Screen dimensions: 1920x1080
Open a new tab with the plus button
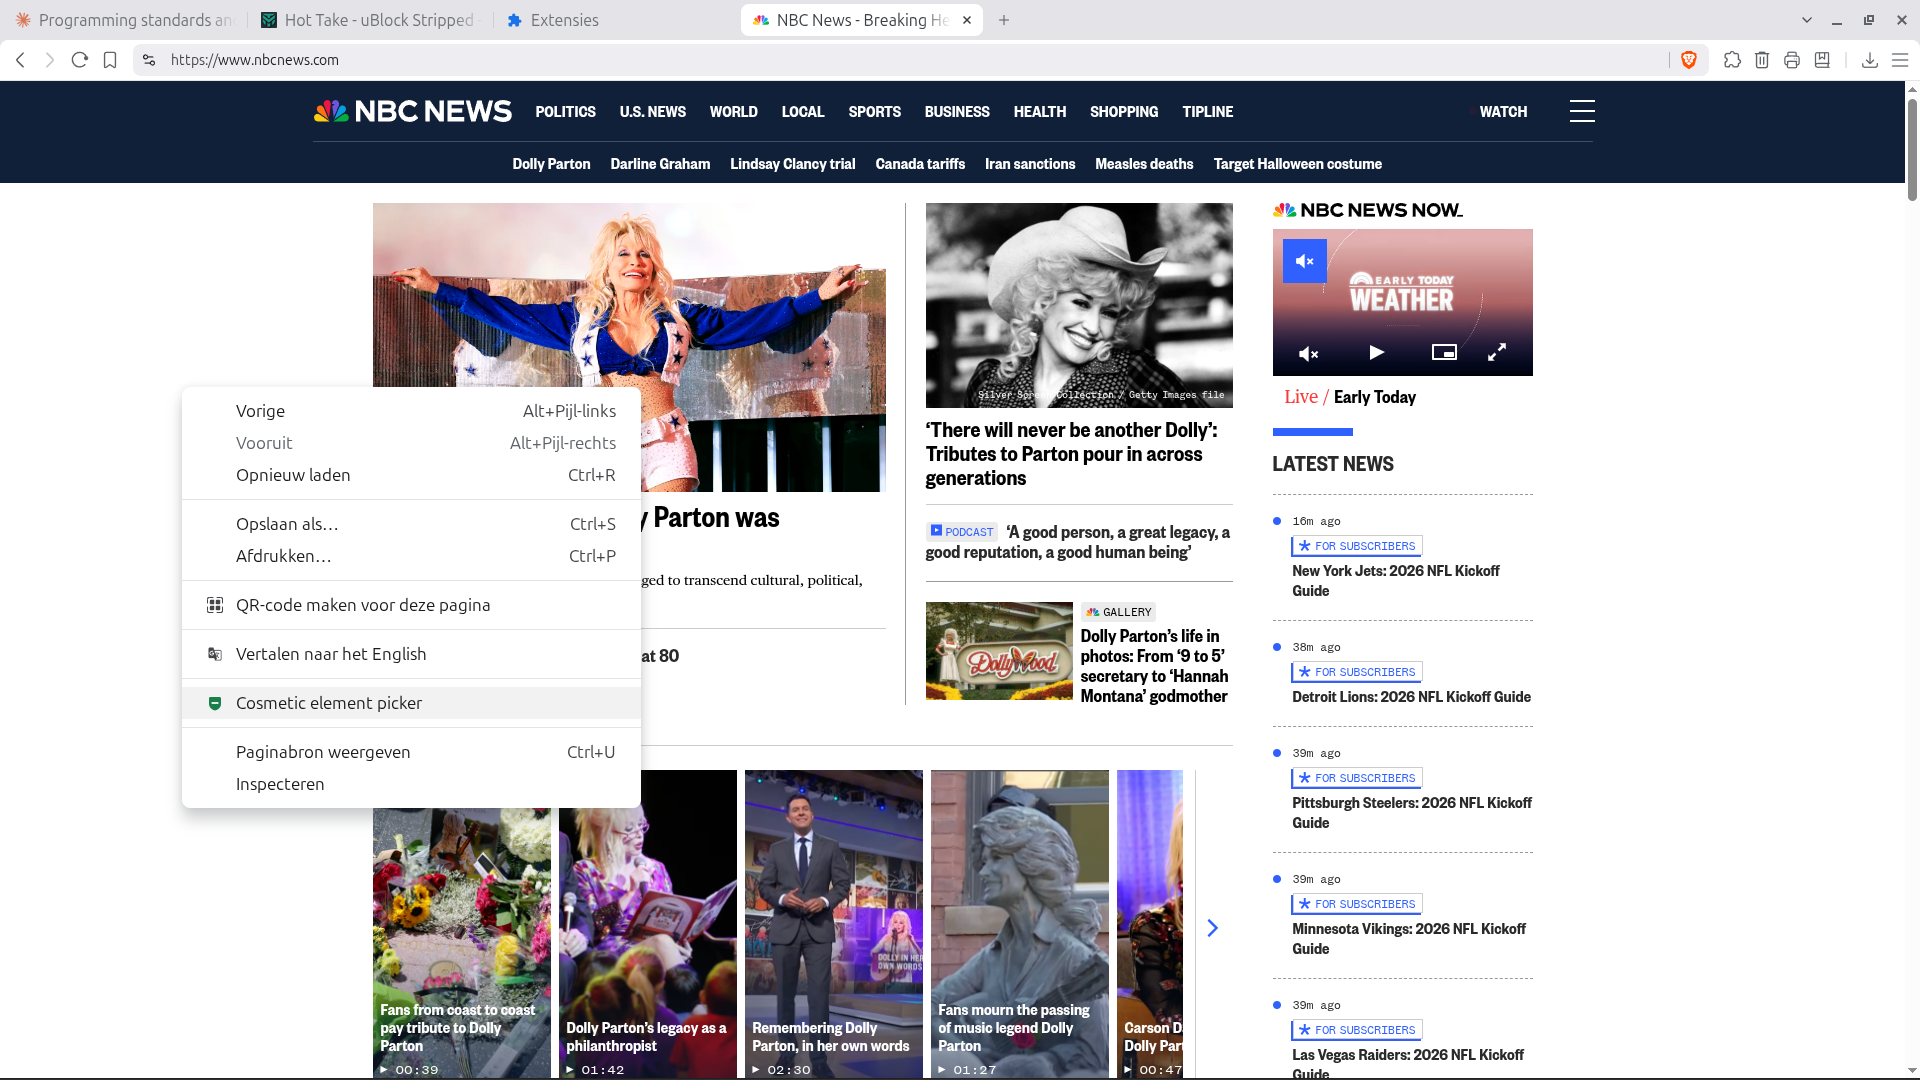pos(1004,20)
